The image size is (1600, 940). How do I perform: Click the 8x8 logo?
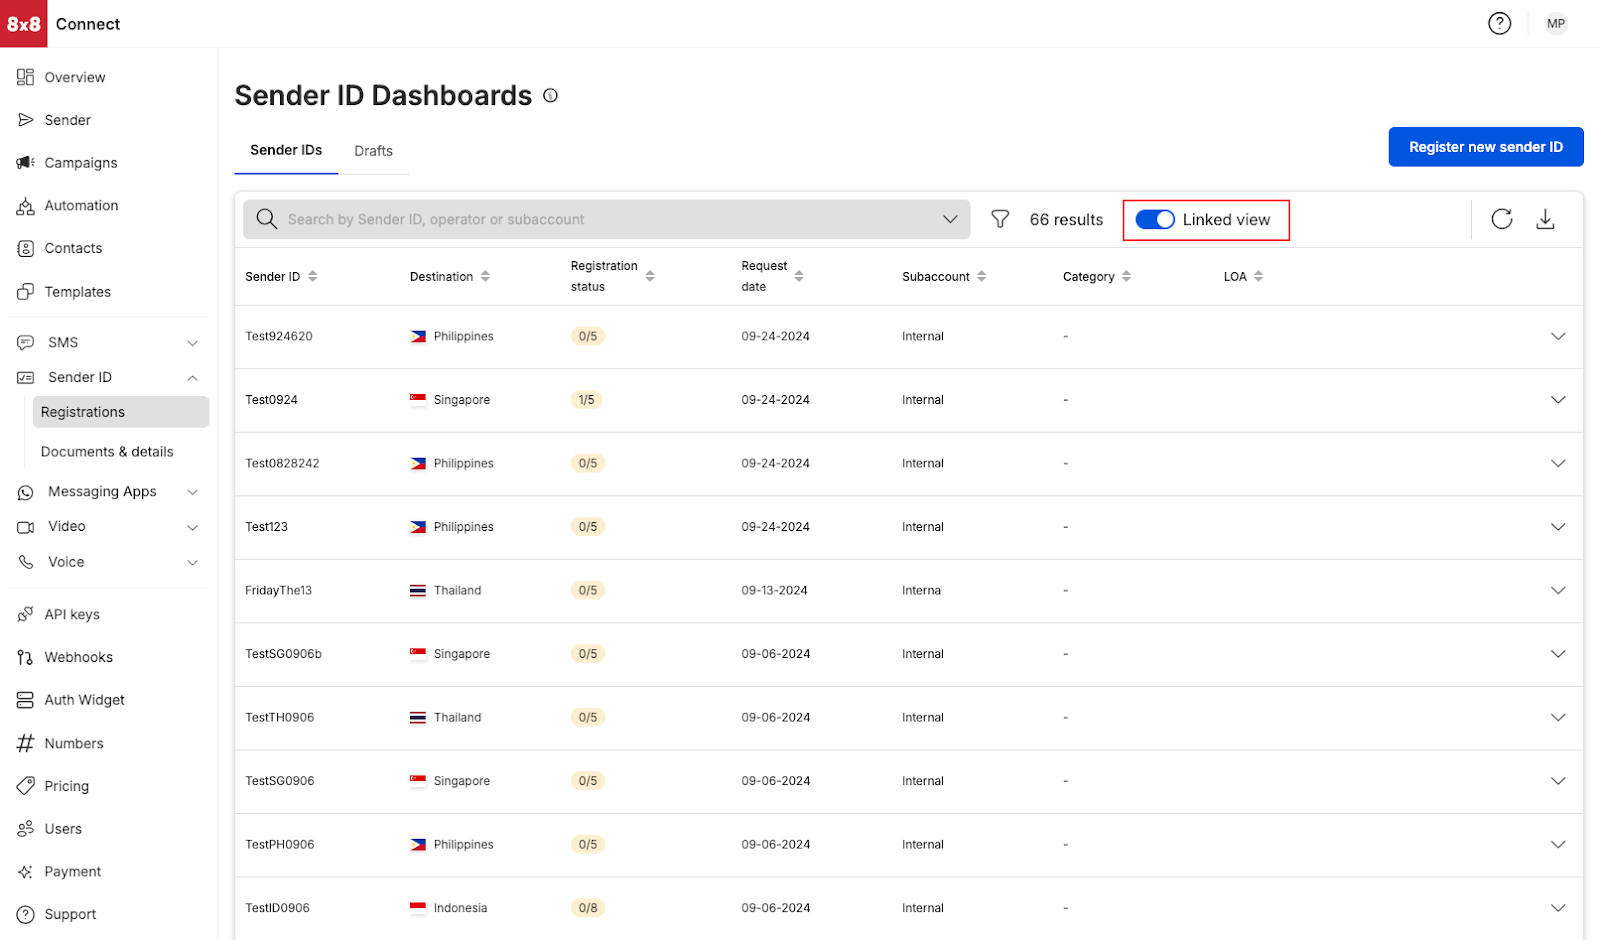click(x=24, y=24)
